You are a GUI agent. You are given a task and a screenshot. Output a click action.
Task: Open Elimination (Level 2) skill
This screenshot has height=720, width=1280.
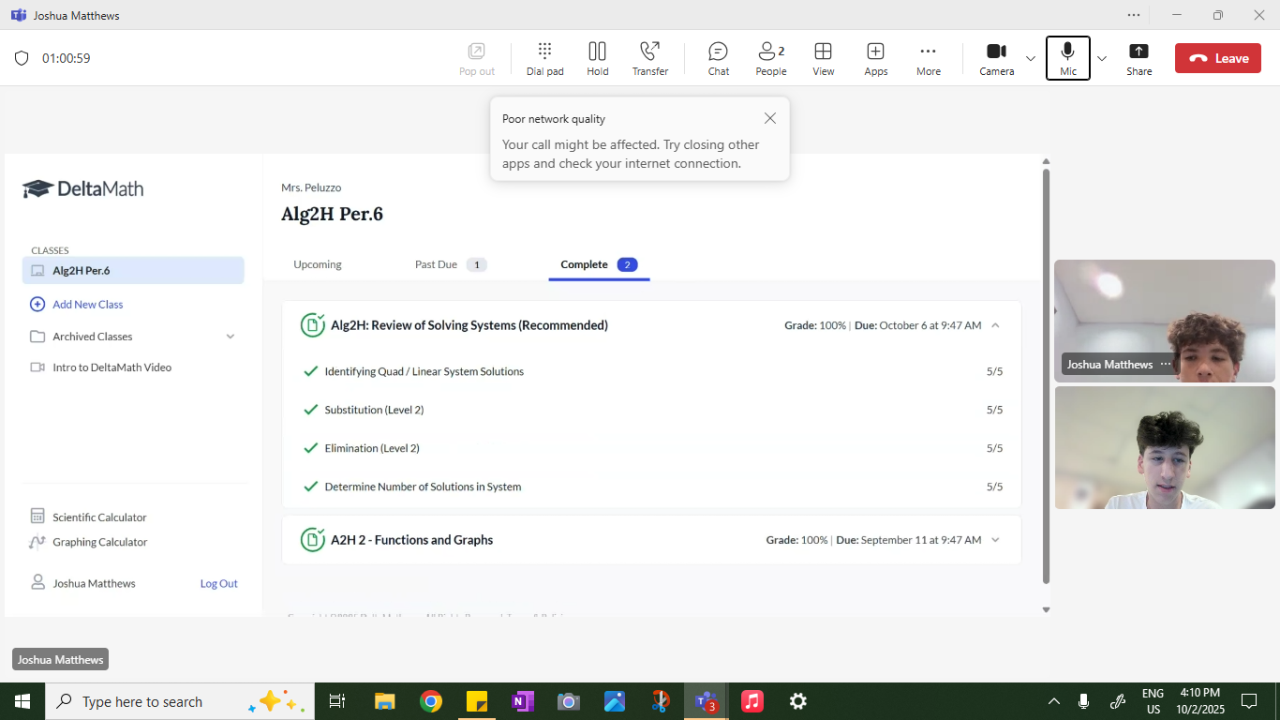372,448
